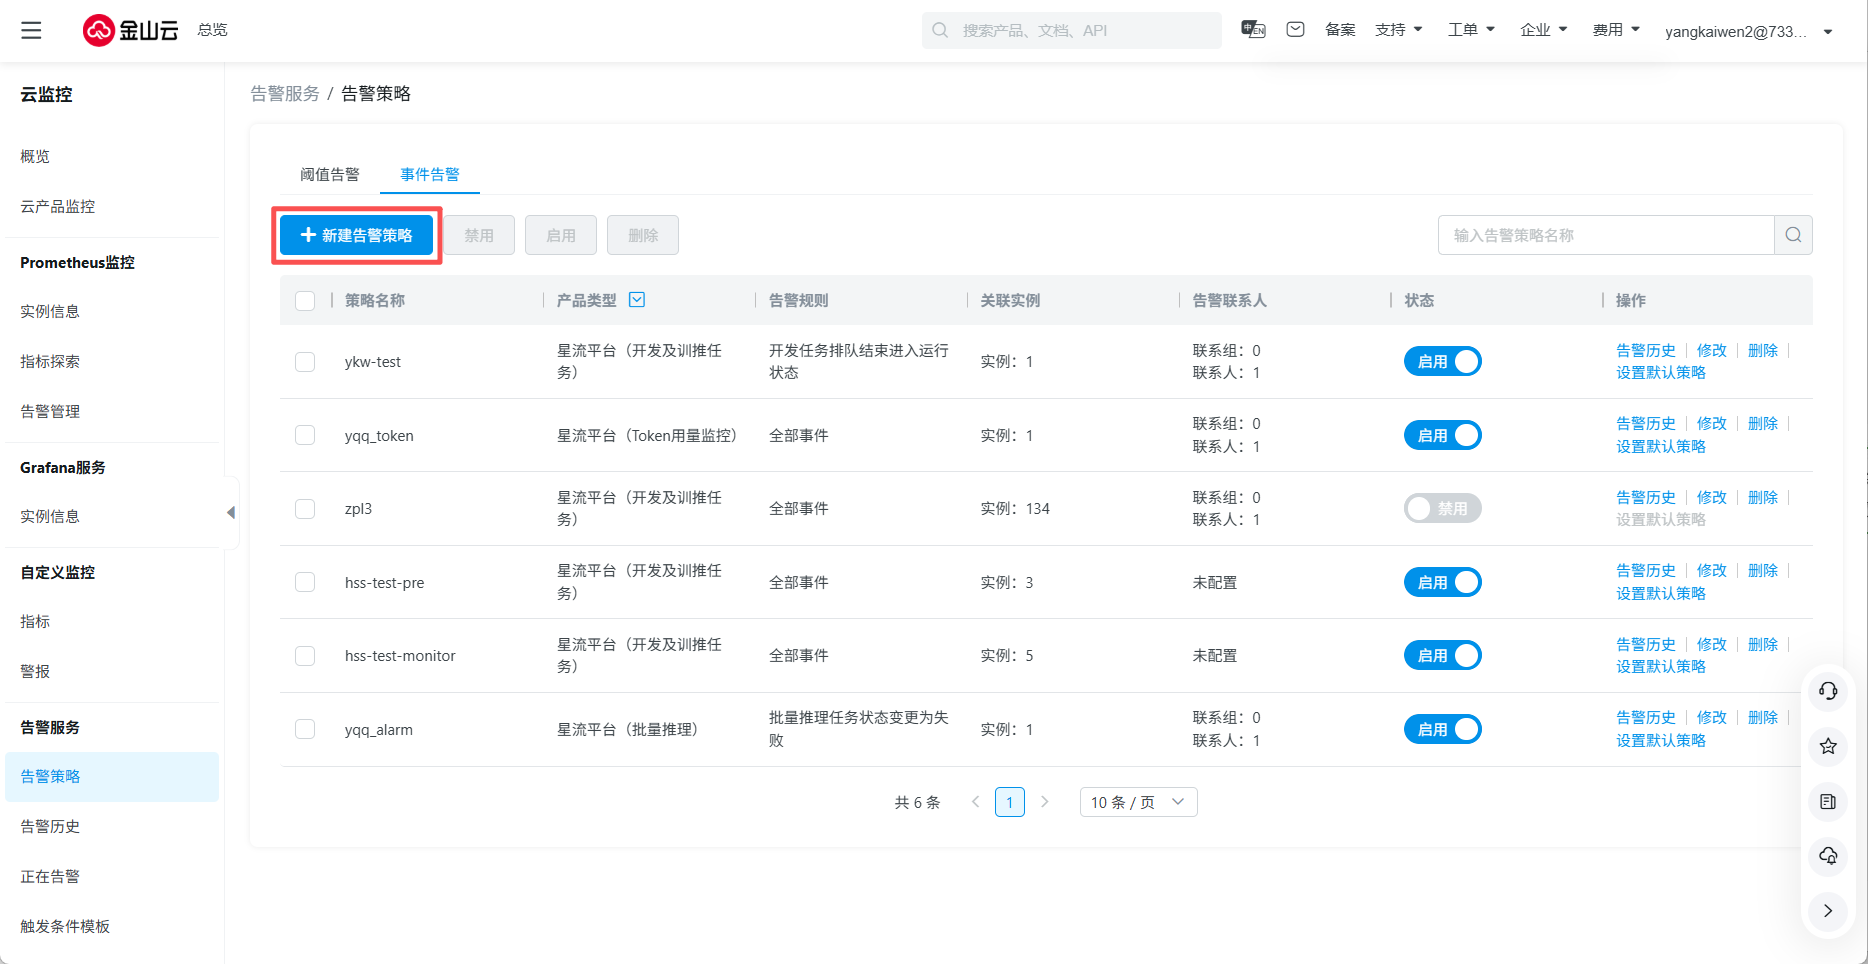Click the Kingsoft Cloud logo

click(x=130, y=30)
